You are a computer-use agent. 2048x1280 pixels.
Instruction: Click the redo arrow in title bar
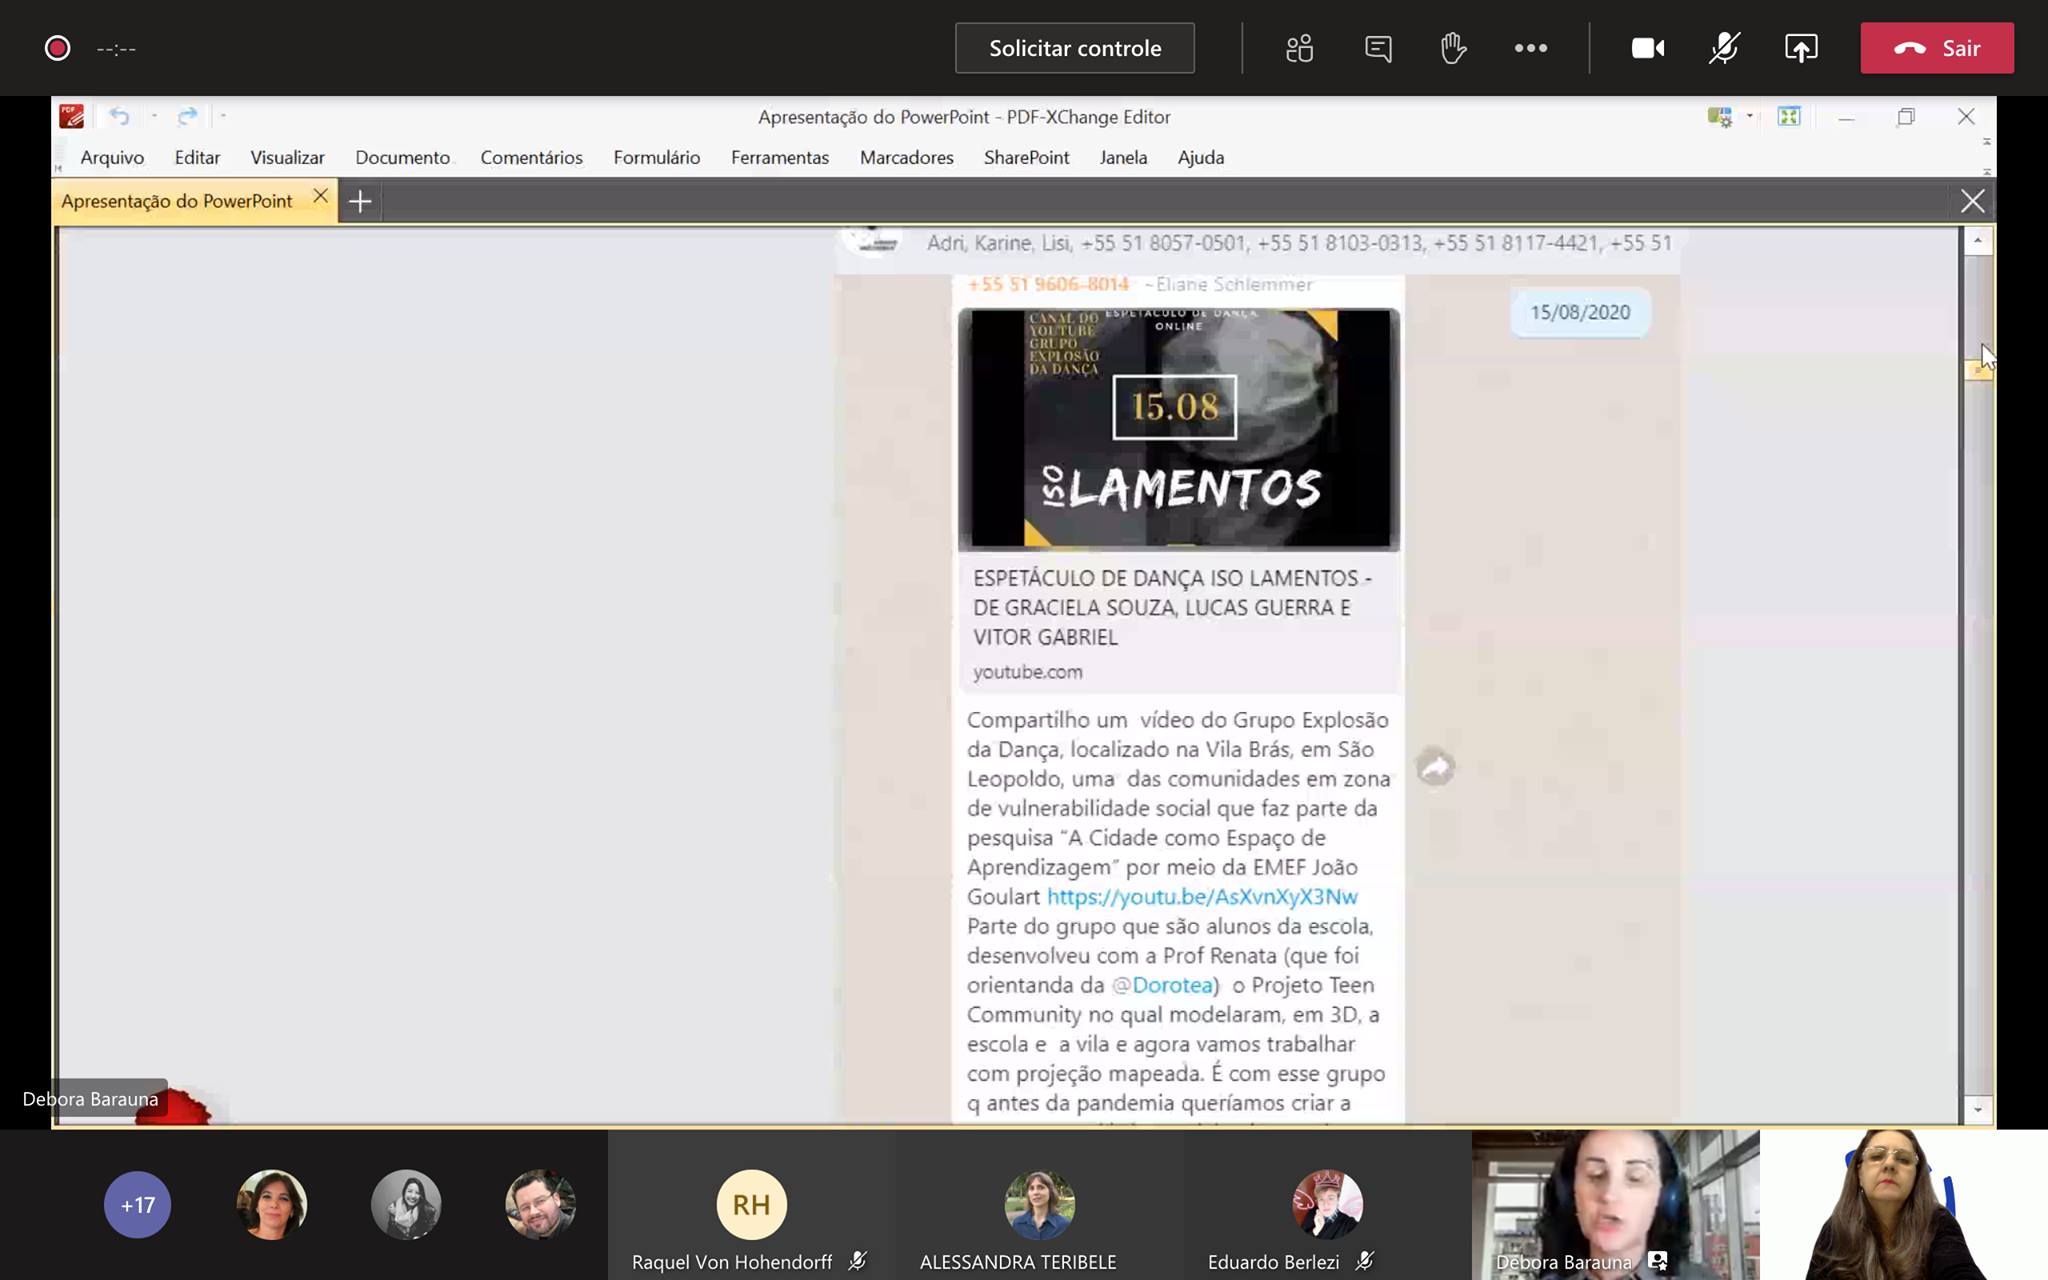pos(187,116)
